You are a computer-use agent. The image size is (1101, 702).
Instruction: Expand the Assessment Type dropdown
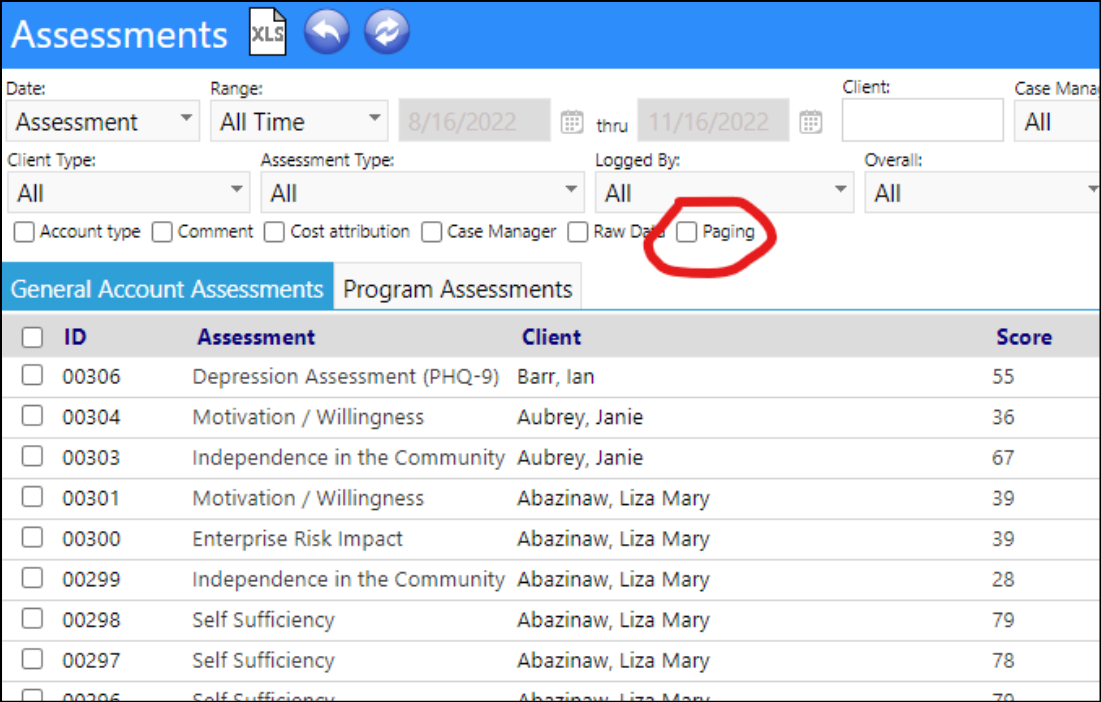pyautogui.click(x=423, y=192)
